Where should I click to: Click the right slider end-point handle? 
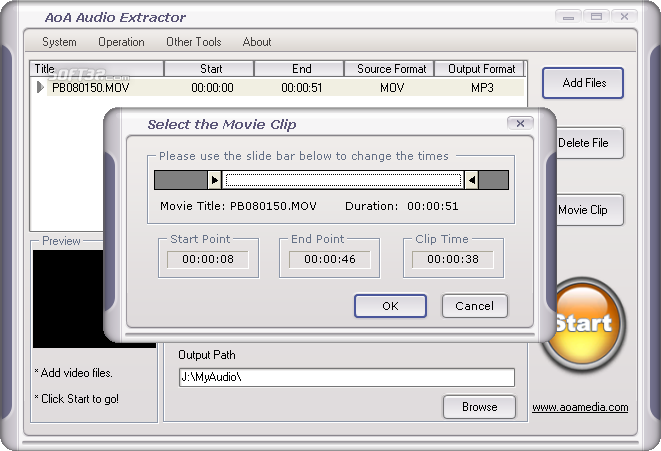click(x=472, y=180)
